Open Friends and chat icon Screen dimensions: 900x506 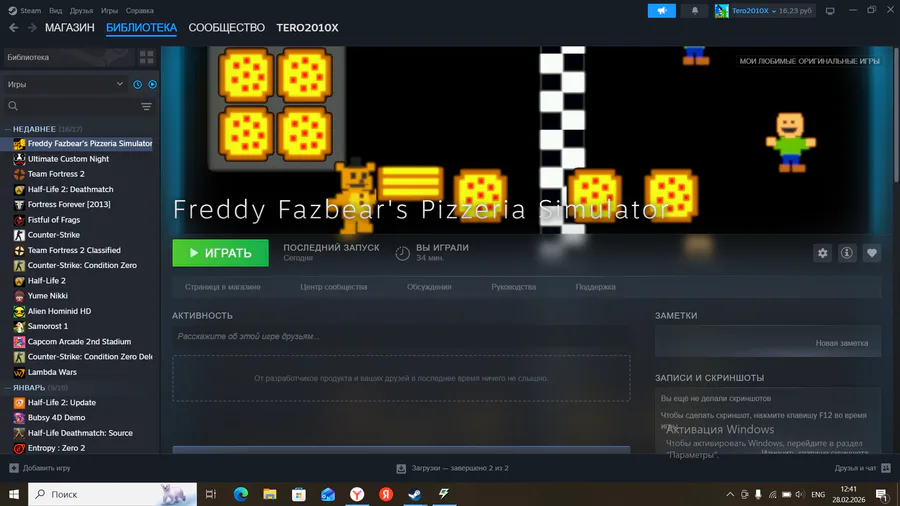886,468
